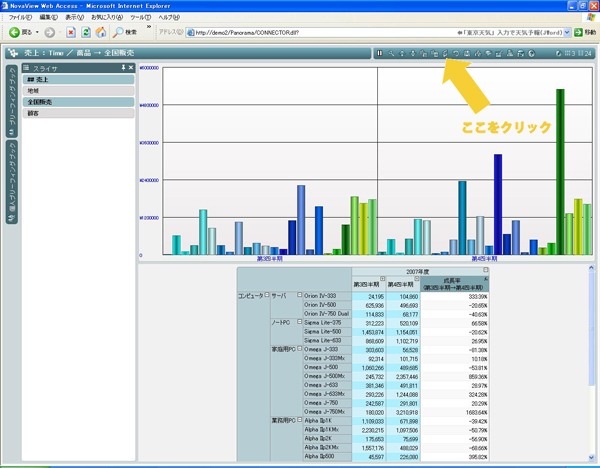Viewport: 600px width, 468px height.
Task: Select the 顧客 slicer item
Action: (80, 113)
